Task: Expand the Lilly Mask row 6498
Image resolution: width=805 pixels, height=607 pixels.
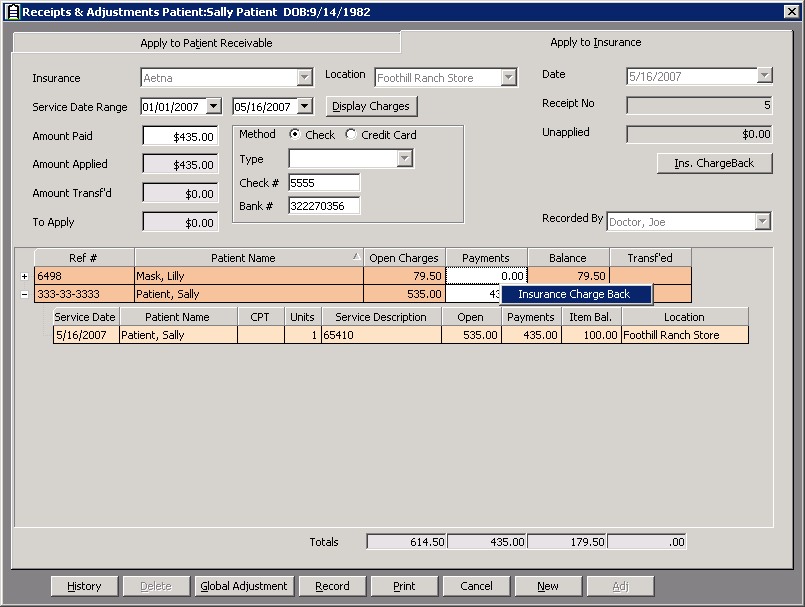Action: (24, 276)
